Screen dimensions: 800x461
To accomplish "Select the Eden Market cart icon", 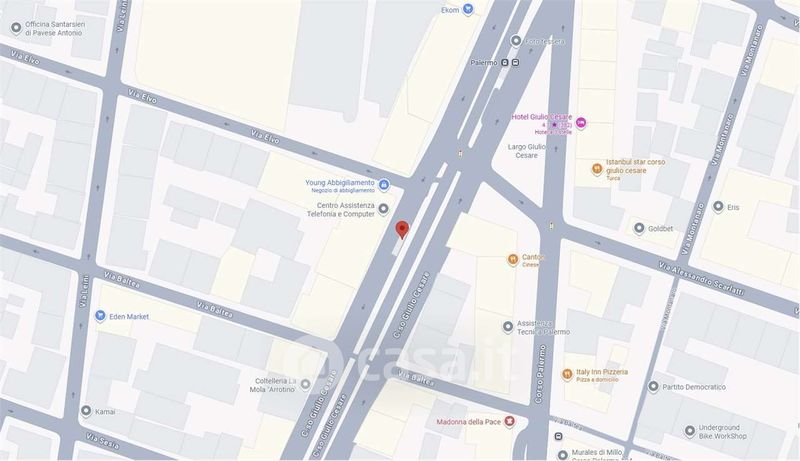I will coord(100,316).
